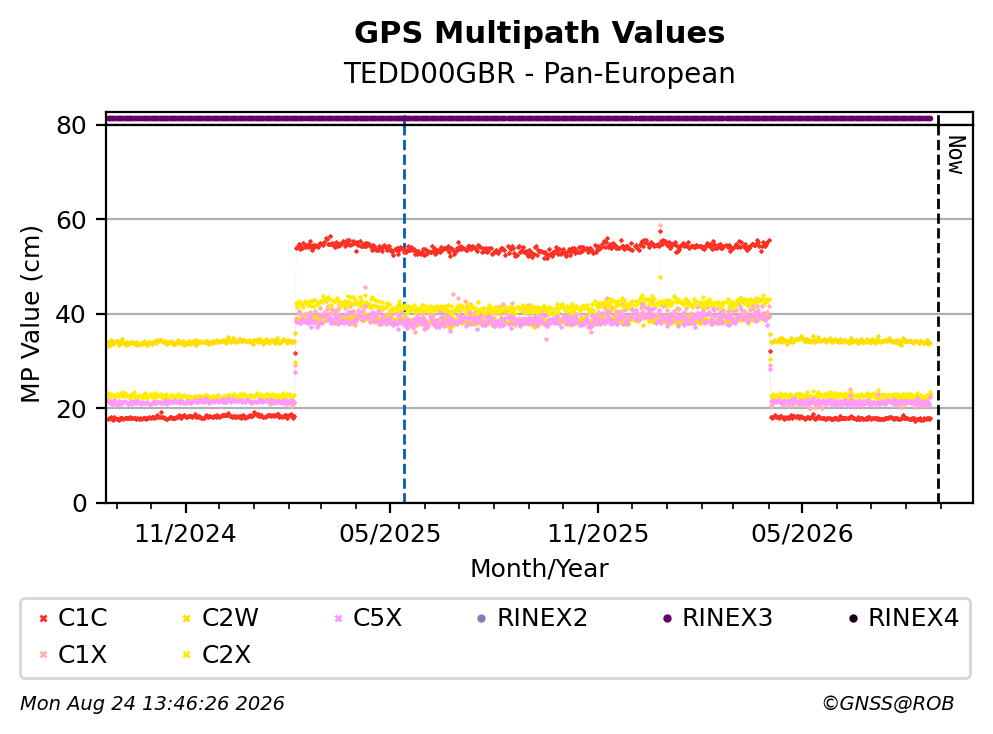Click the ©GNSS@ROB copyright text

(x=888, y=704)
